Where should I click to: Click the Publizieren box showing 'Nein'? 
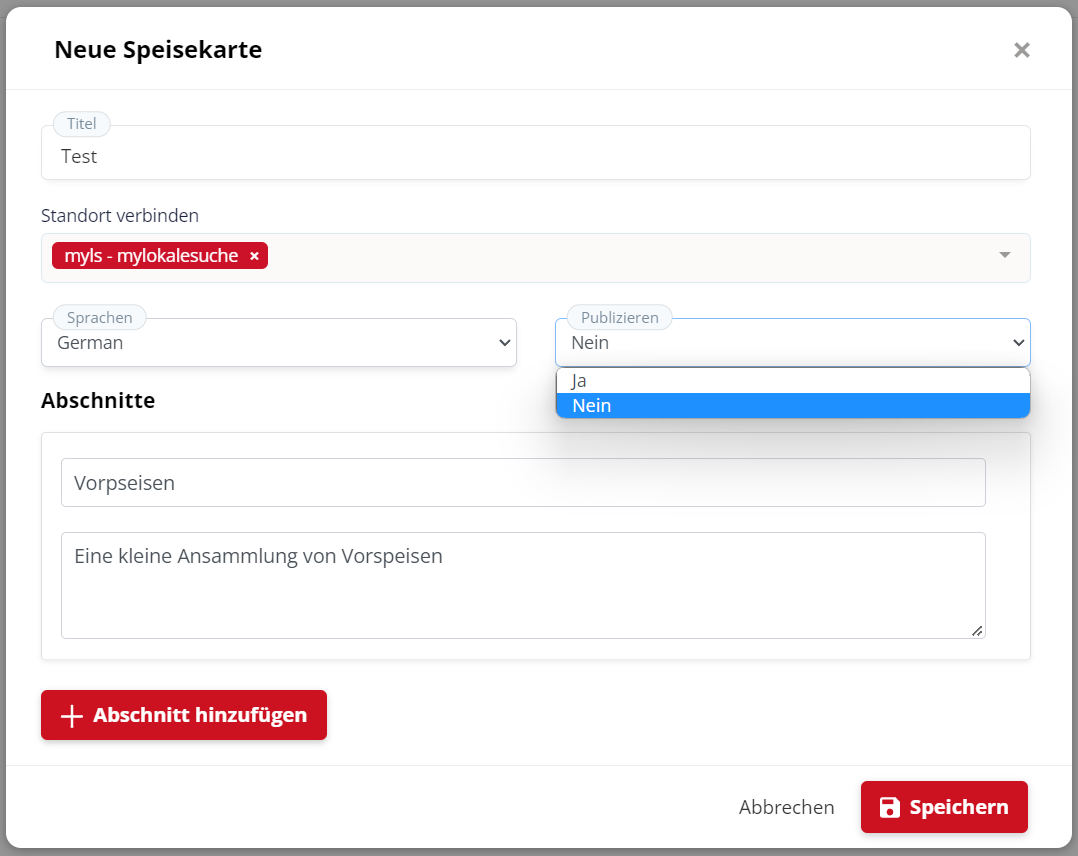tap(780, 343)
